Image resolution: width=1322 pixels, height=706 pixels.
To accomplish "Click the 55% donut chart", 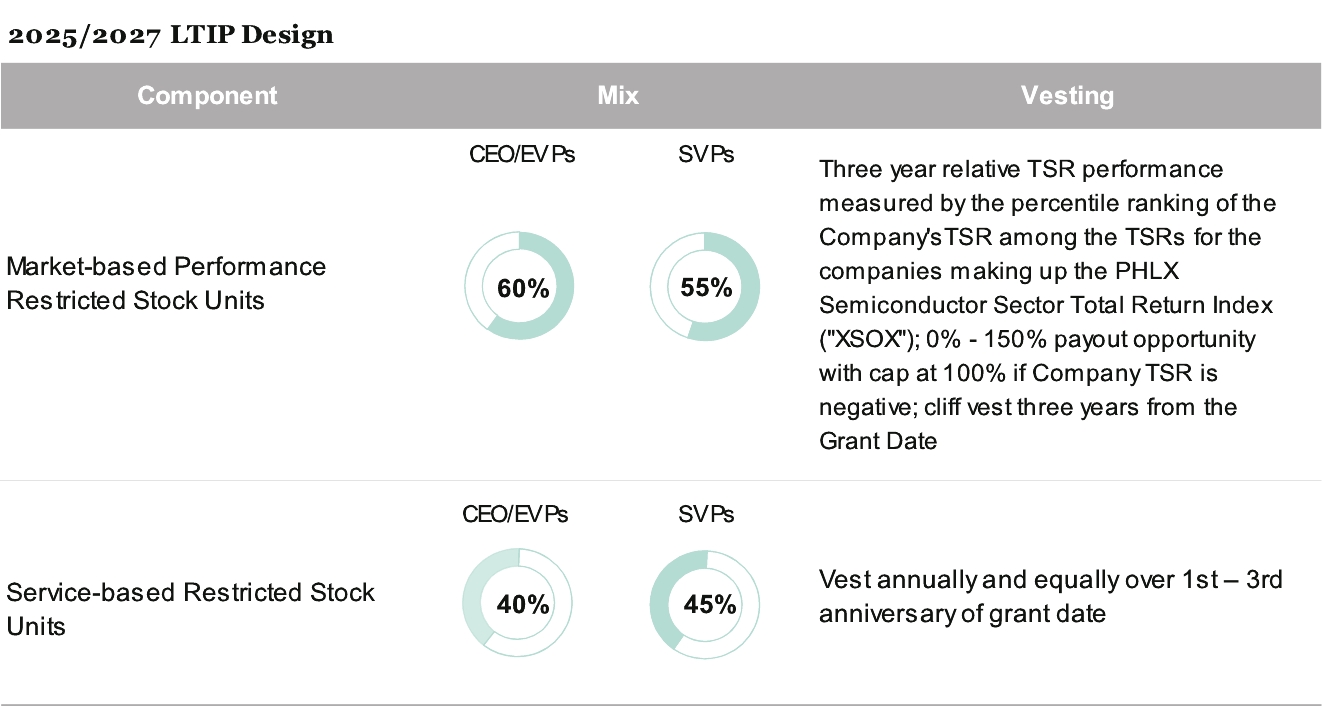I will coord(705,288).
